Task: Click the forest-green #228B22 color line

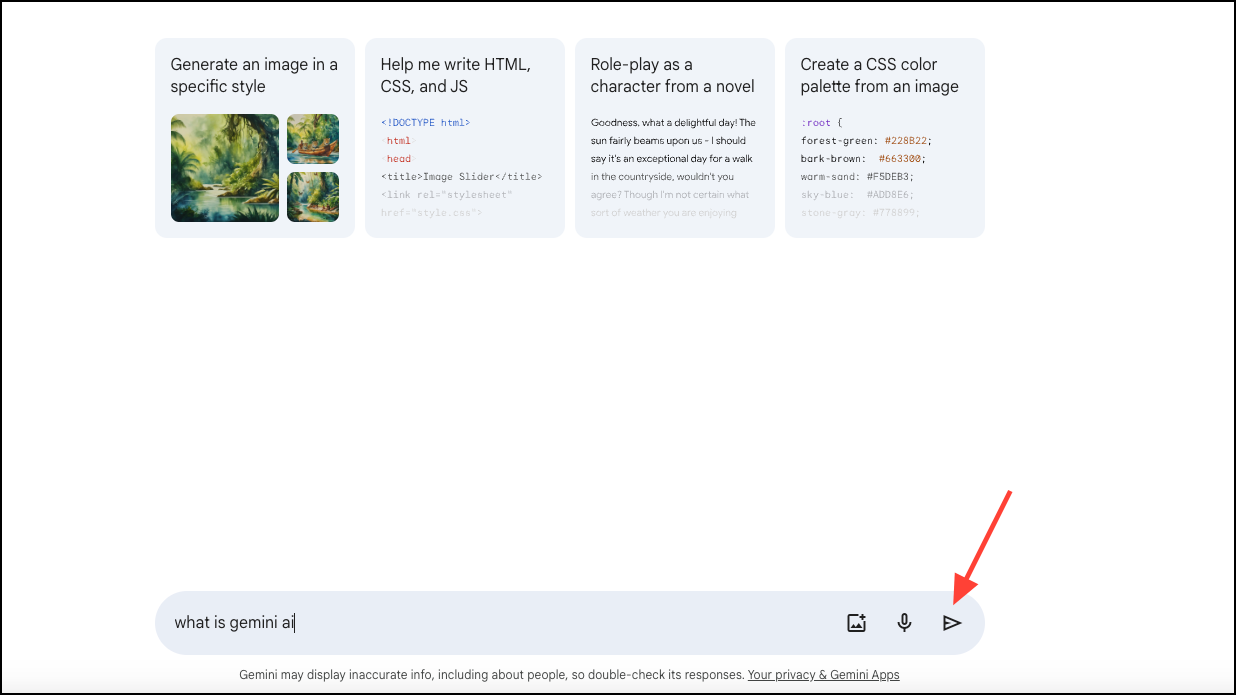Action: click(x=866, y=141)
